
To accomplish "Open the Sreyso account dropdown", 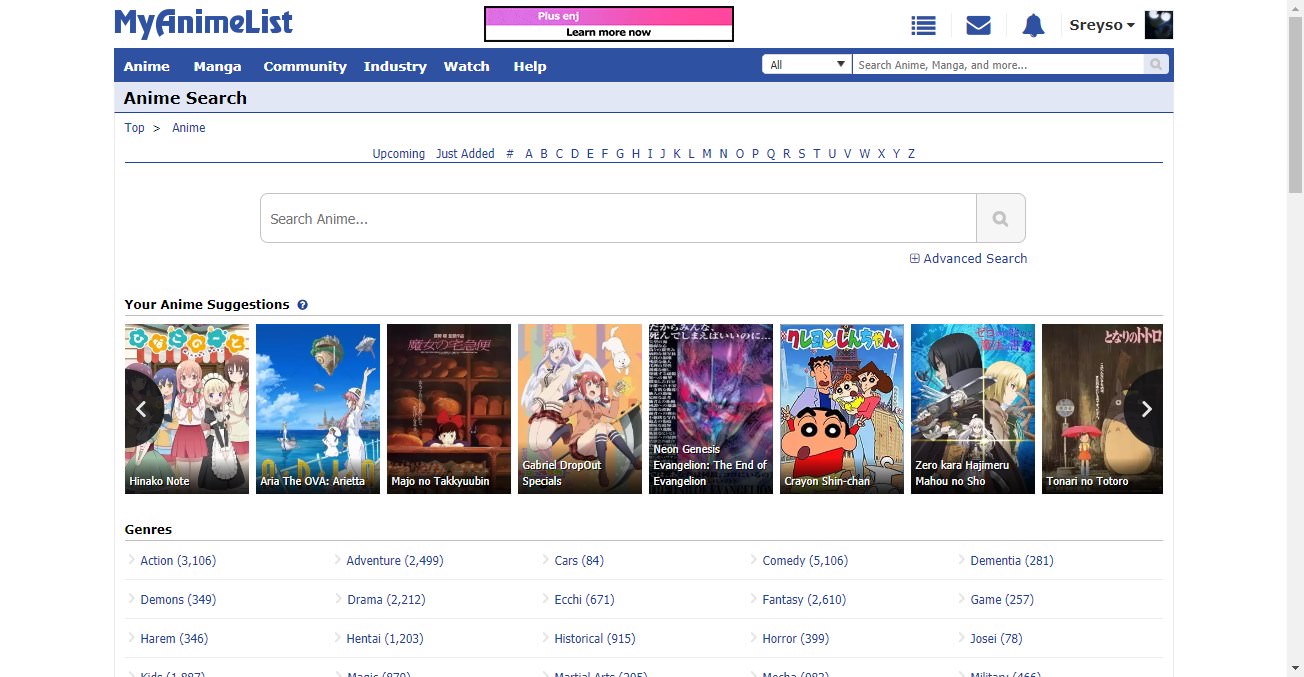I will 1102,25.
